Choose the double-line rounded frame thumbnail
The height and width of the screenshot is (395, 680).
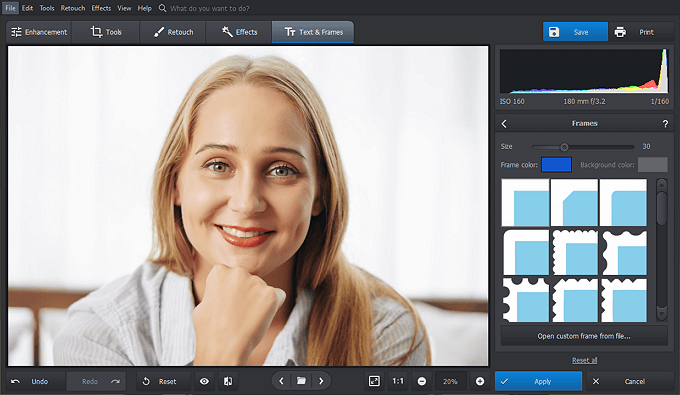525,252
